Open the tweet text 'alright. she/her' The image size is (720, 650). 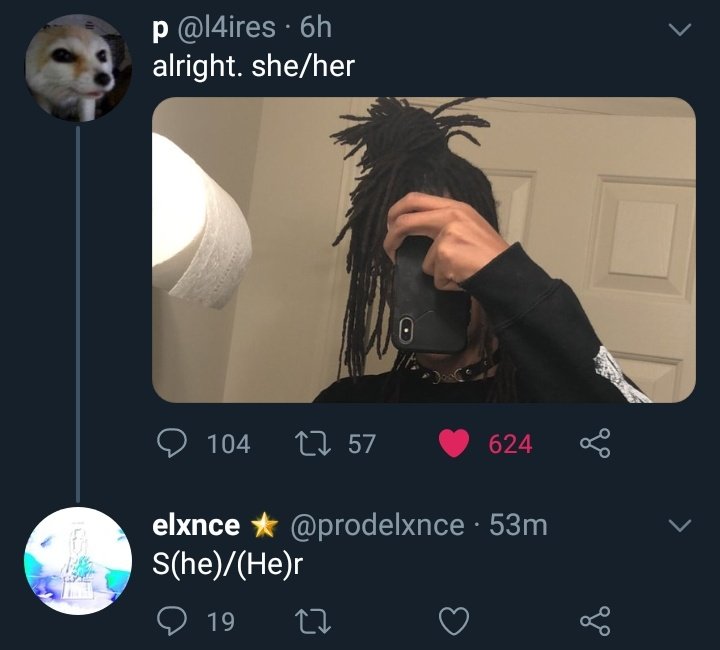tap(253, 66)
